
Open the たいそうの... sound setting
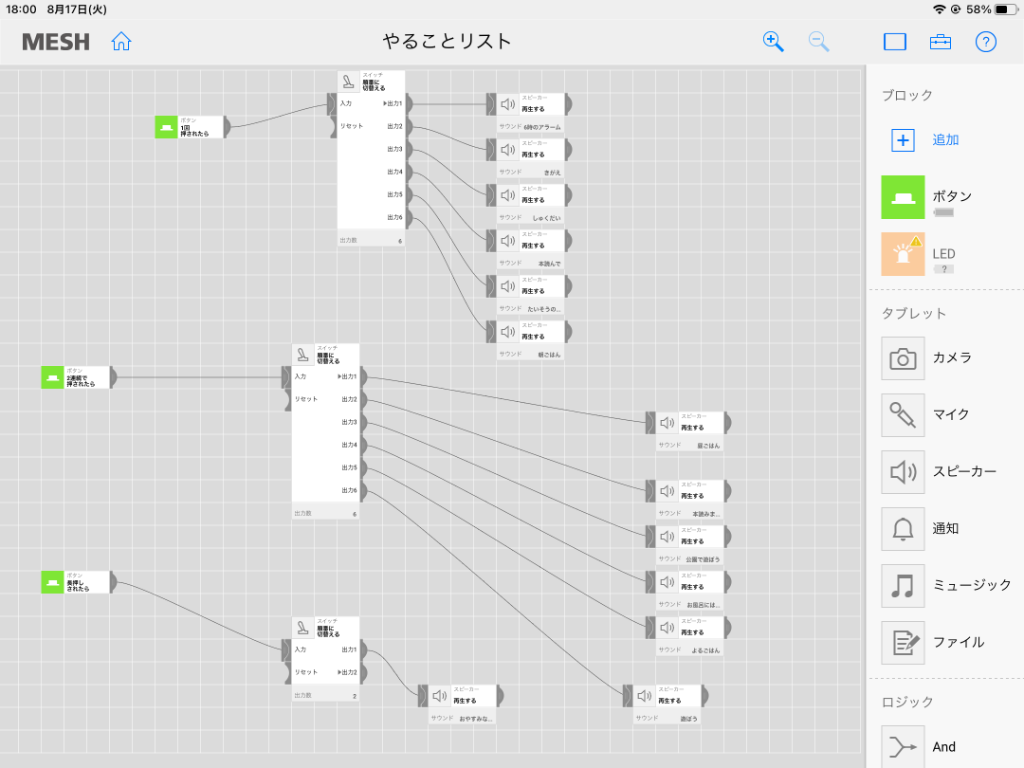[x=530, y=309]
